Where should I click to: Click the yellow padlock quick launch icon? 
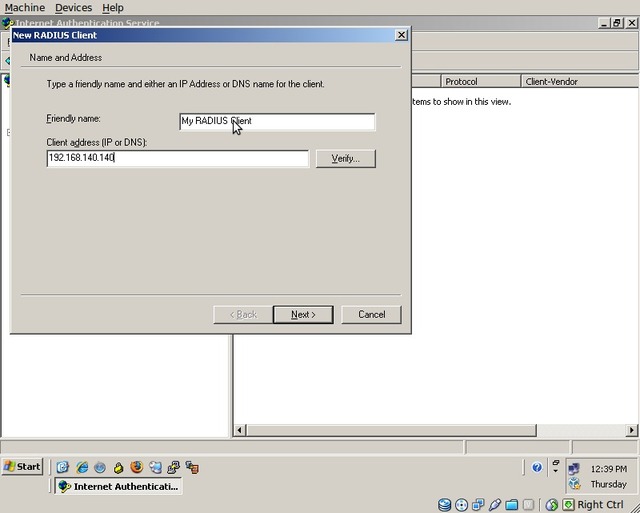(x=118, y=467)
